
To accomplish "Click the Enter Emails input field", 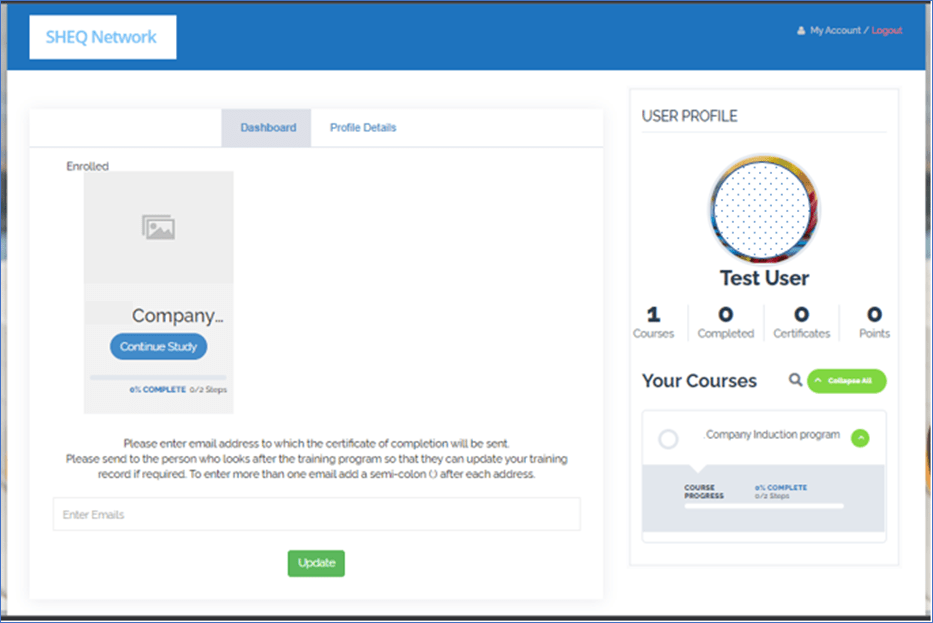I will point(316,514).
